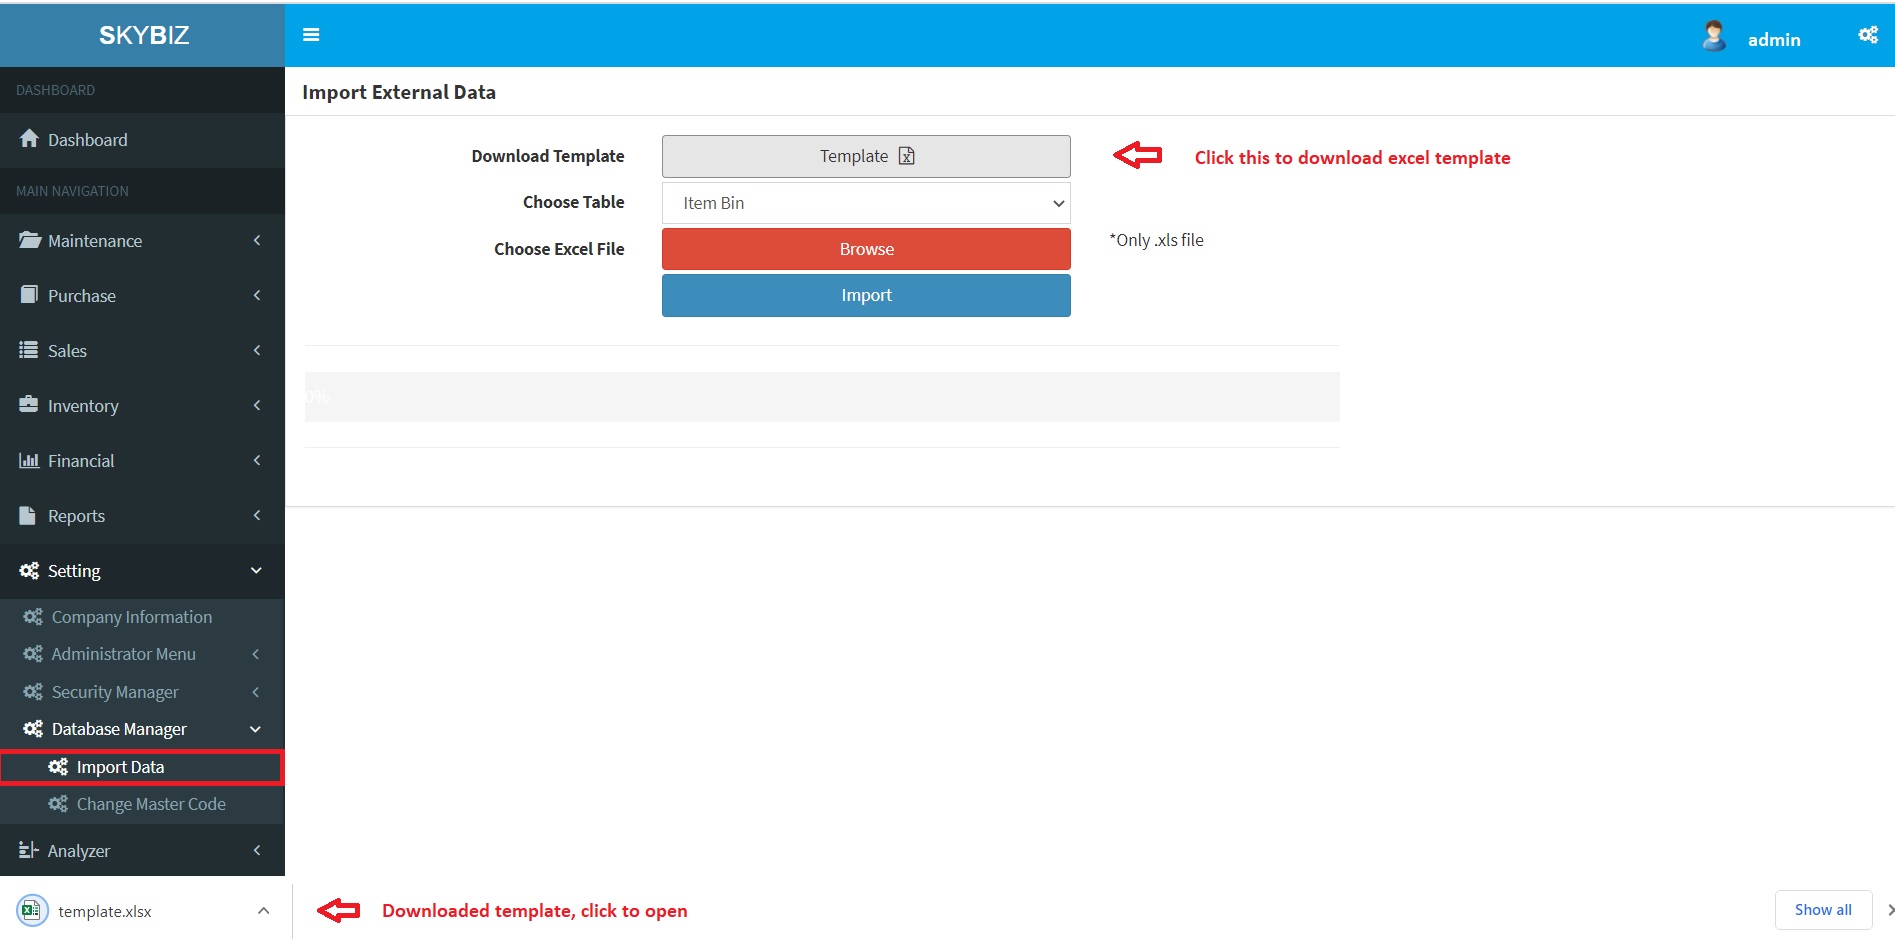The width and height of the screenshot is (1895, 945).
Task: Expand the Security Manager submenu
Action: click(x=256, y=692)
